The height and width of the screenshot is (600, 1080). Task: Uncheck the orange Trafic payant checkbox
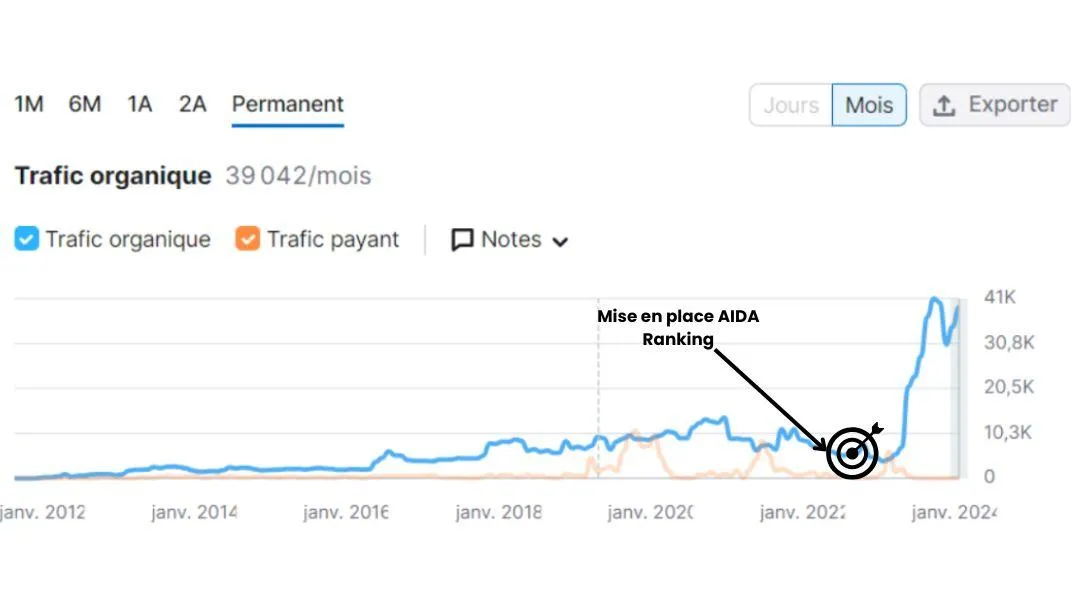coord(247,239)
